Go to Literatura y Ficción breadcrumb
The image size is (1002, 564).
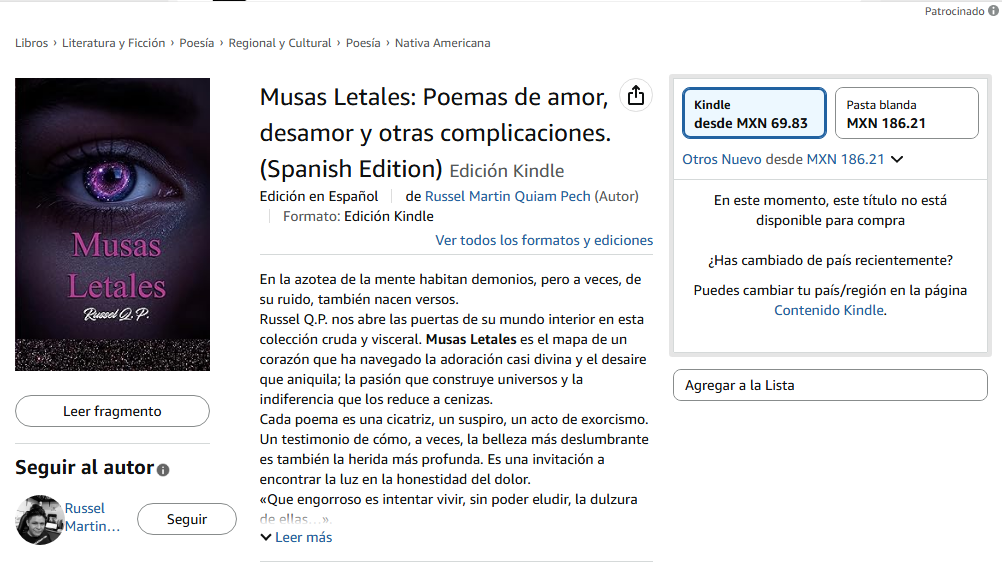pyautogui.click(x=114, y=43)
